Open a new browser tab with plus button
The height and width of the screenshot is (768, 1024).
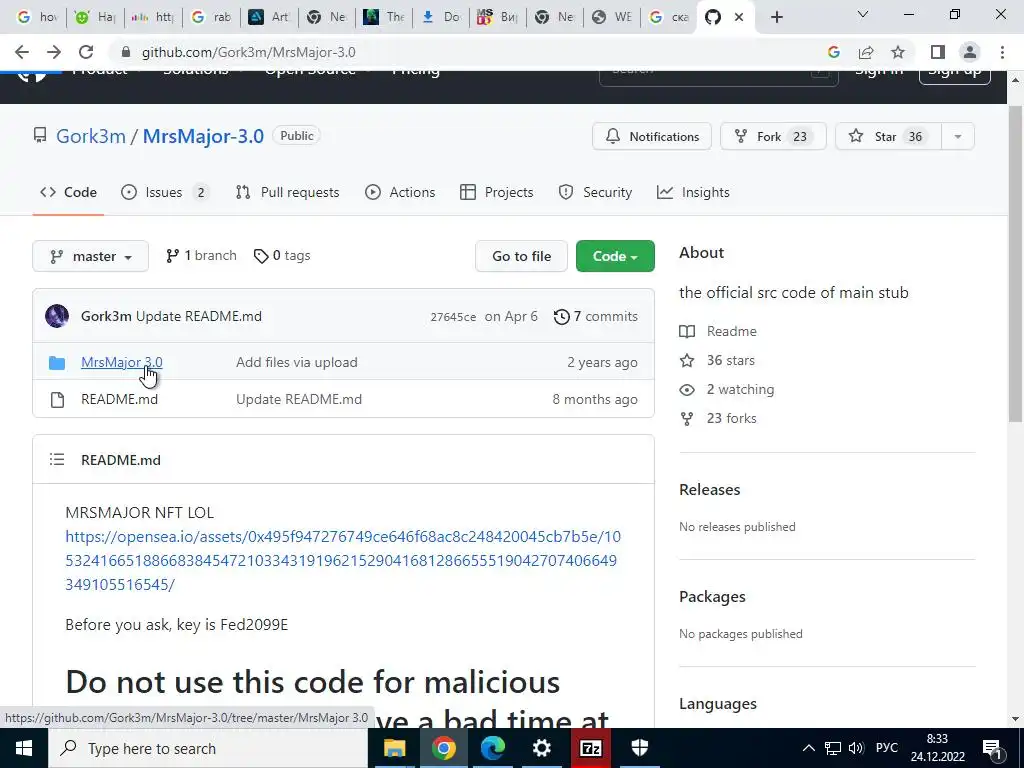point(776,17)
